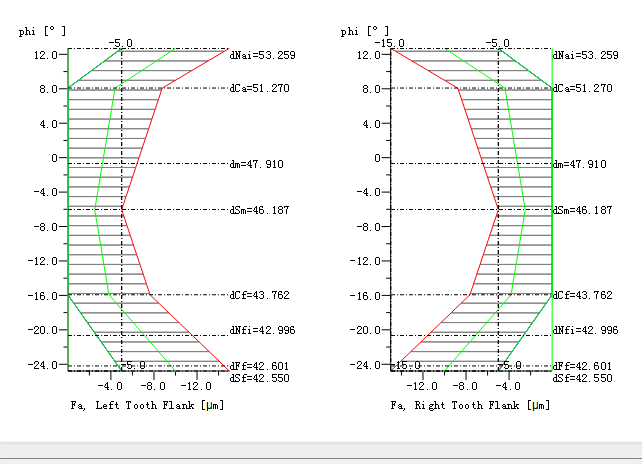Click the -15.0 top label on right chart
Image resolution: width=642 pixels, height=464 pixels.
(x=390, y=43)
